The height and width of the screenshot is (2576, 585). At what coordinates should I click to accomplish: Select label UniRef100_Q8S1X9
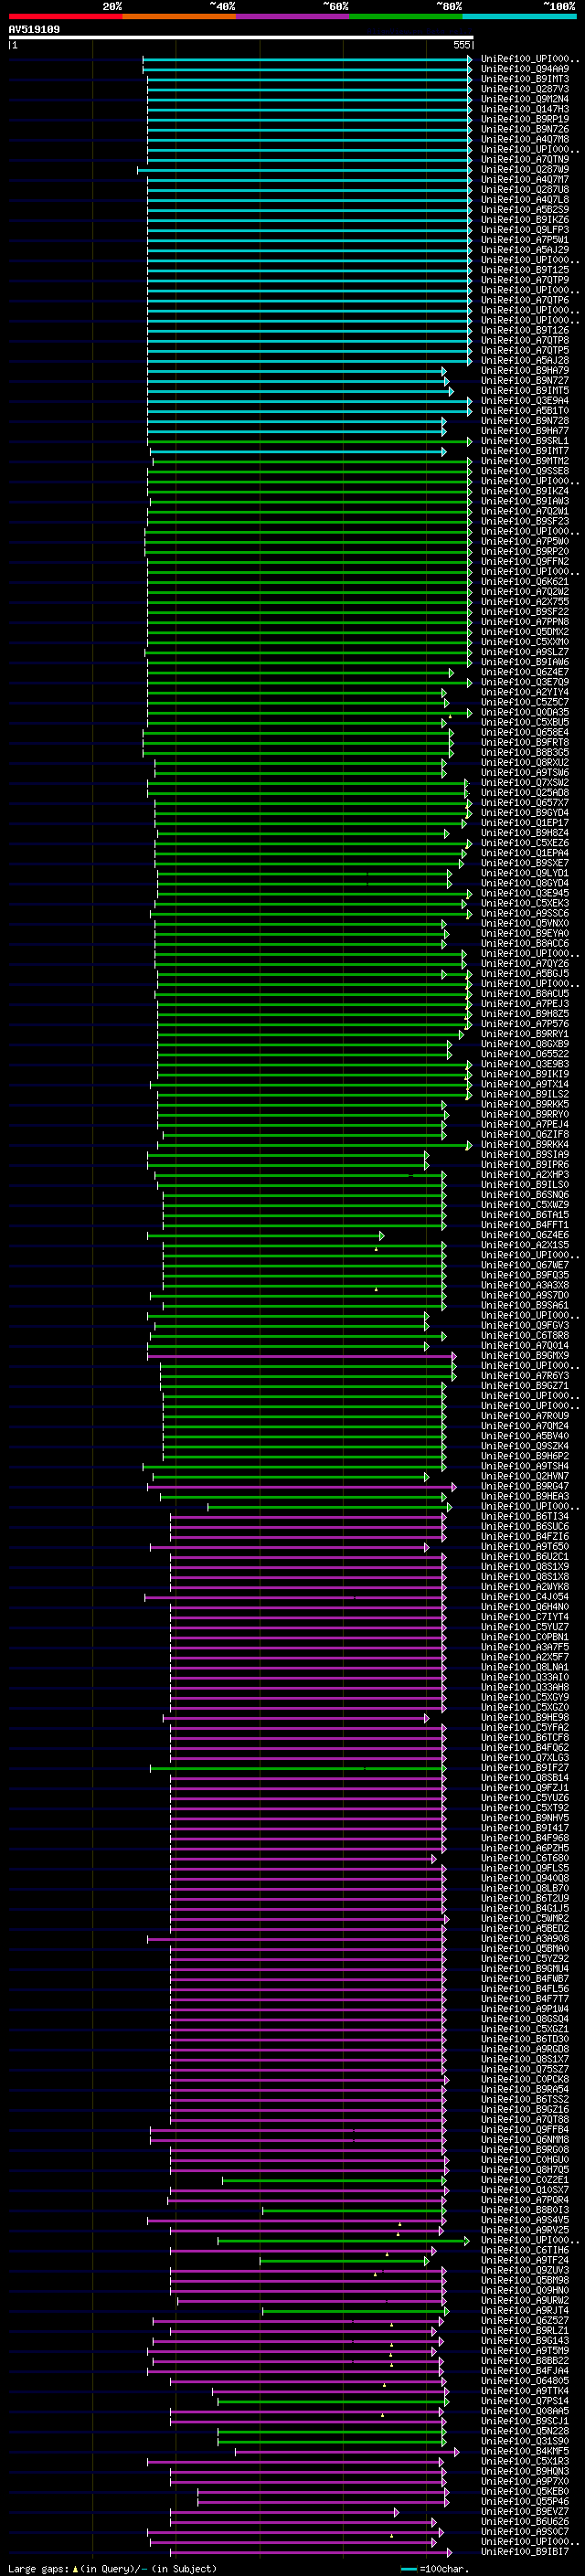tap(525, 1567)
